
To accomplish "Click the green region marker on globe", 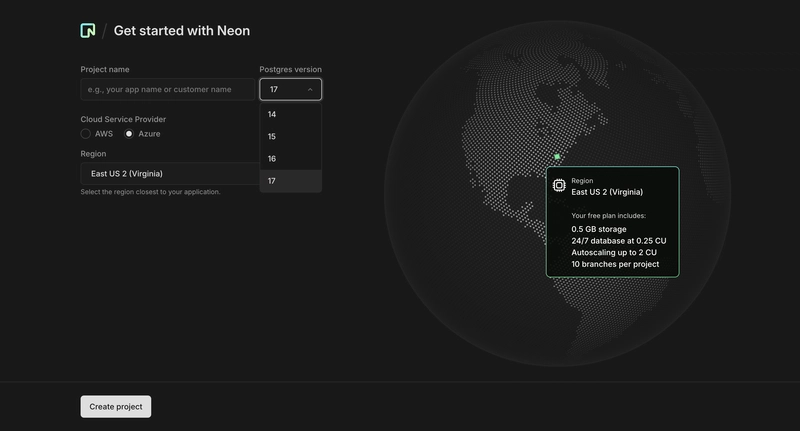I will tap(557, 157).
